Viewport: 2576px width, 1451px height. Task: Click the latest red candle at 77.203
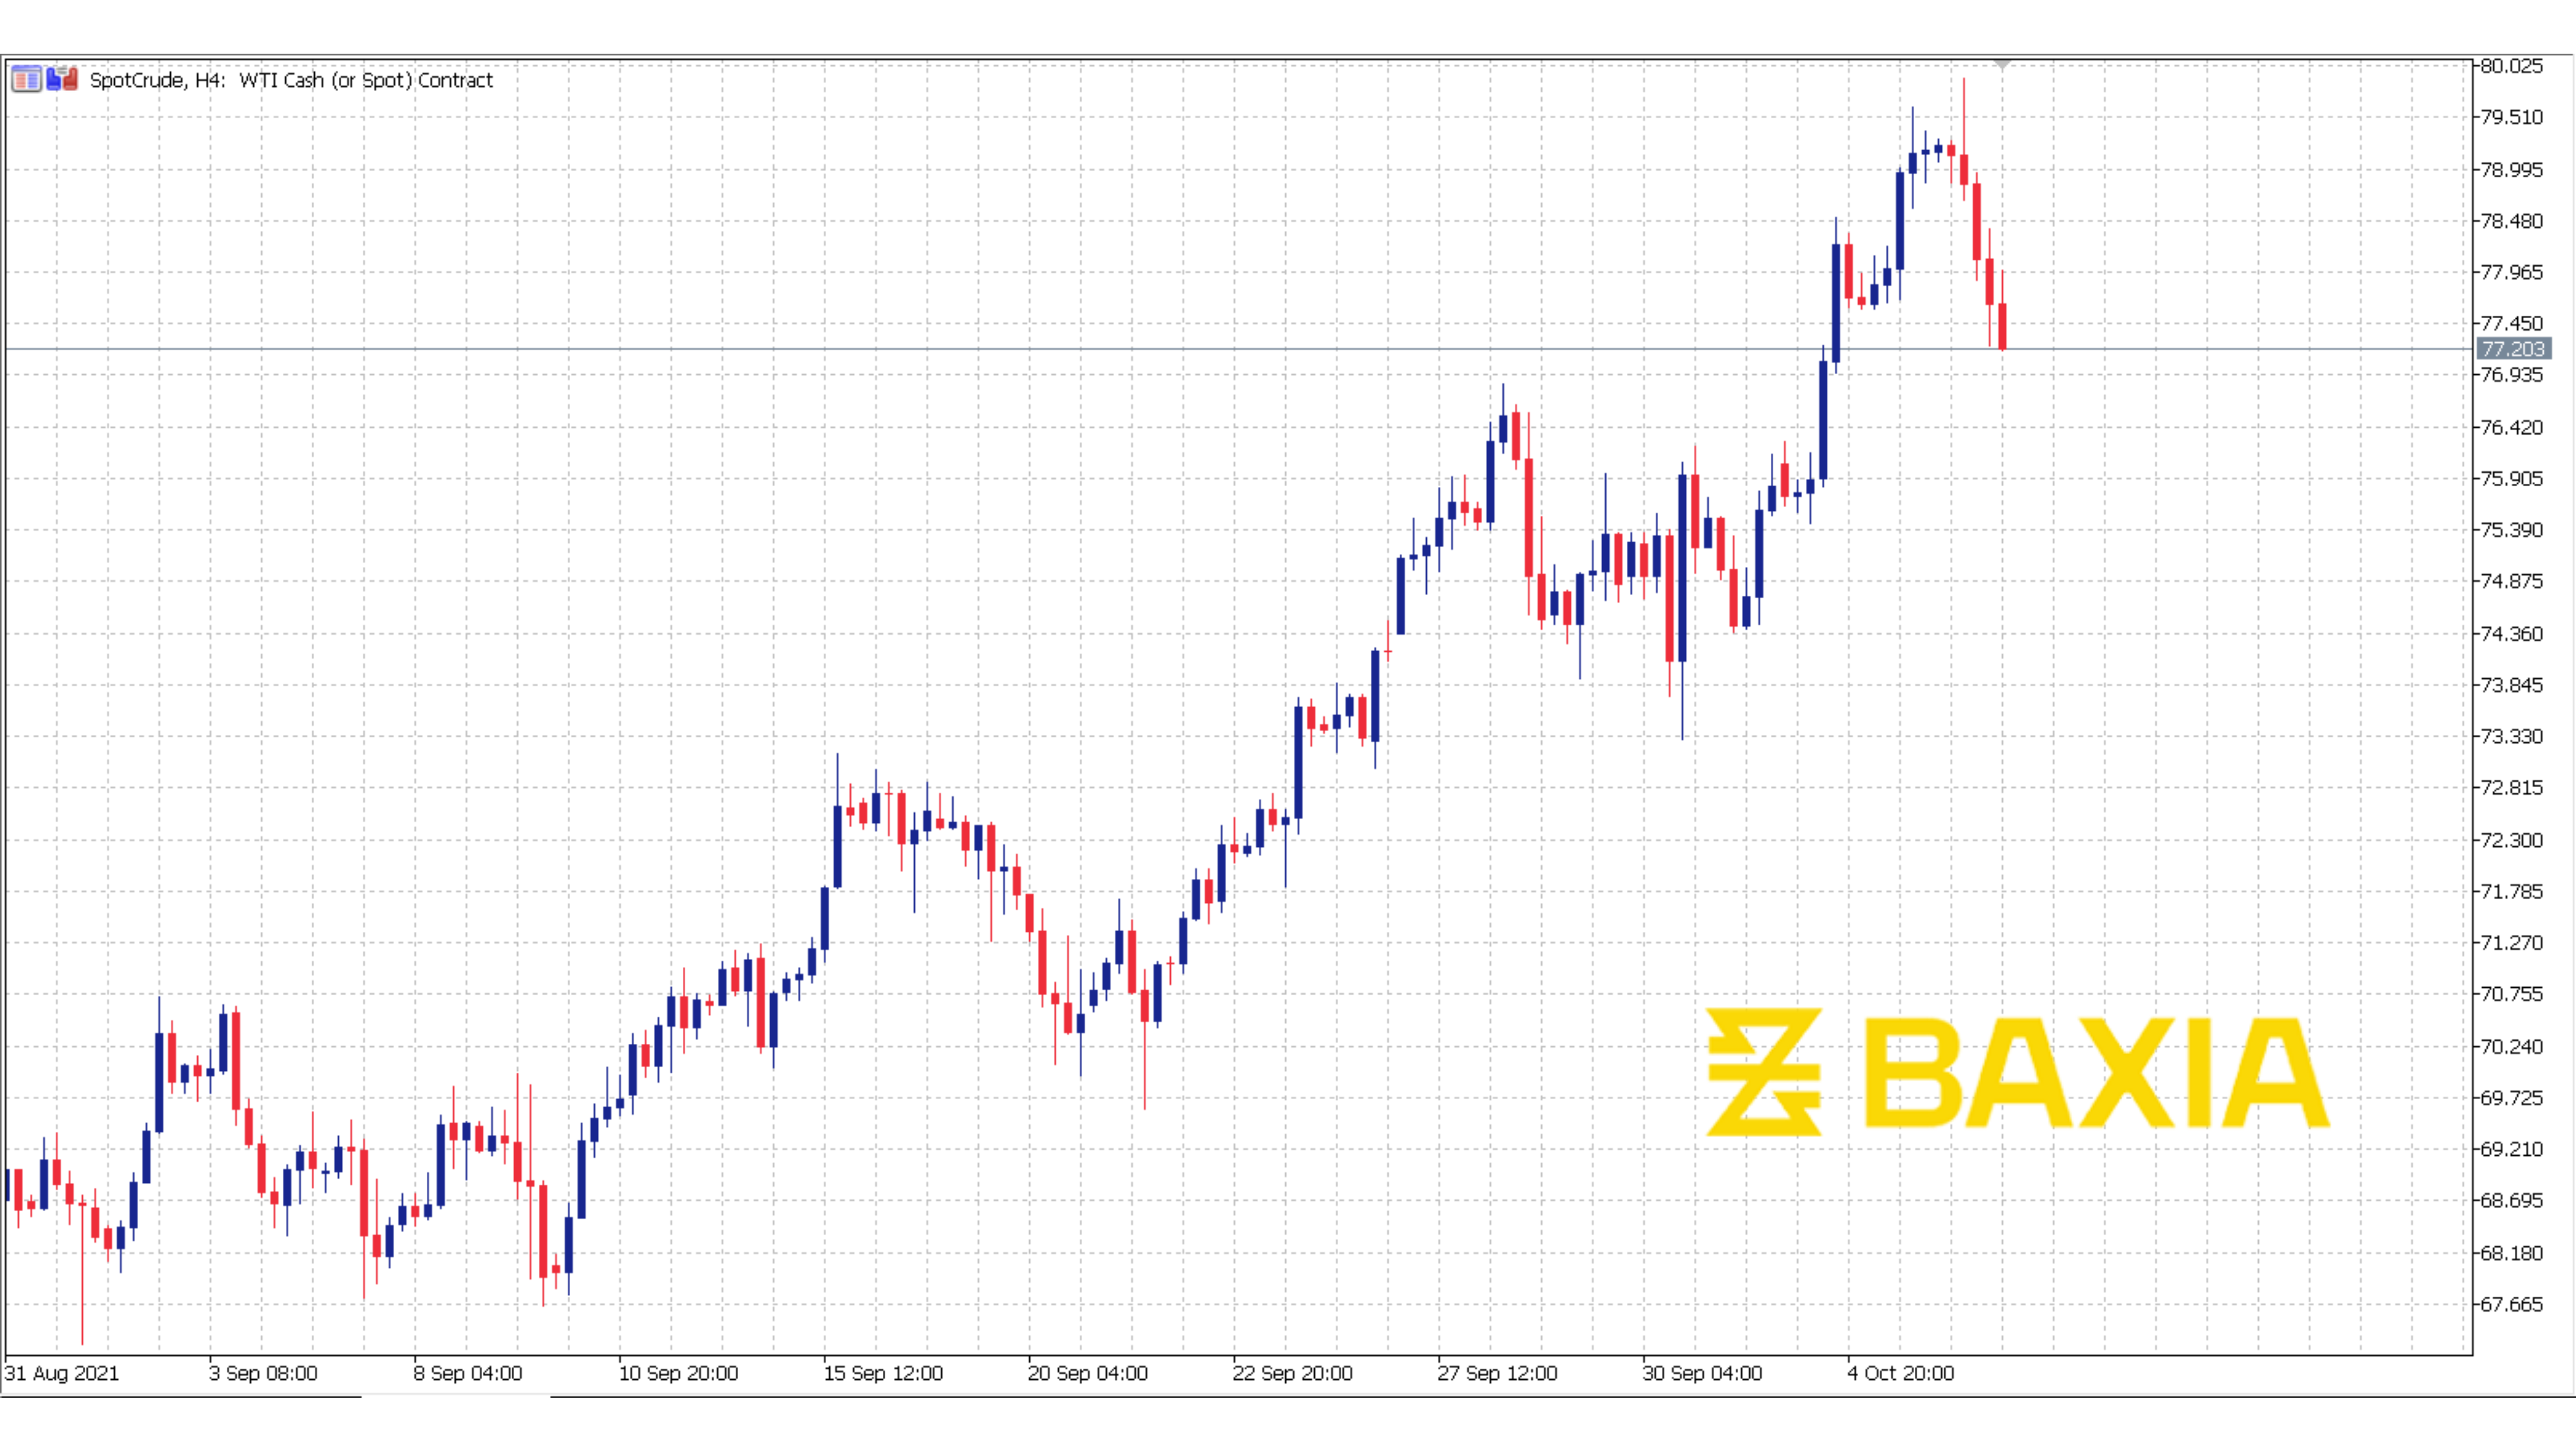click(x=2002, y=326)
